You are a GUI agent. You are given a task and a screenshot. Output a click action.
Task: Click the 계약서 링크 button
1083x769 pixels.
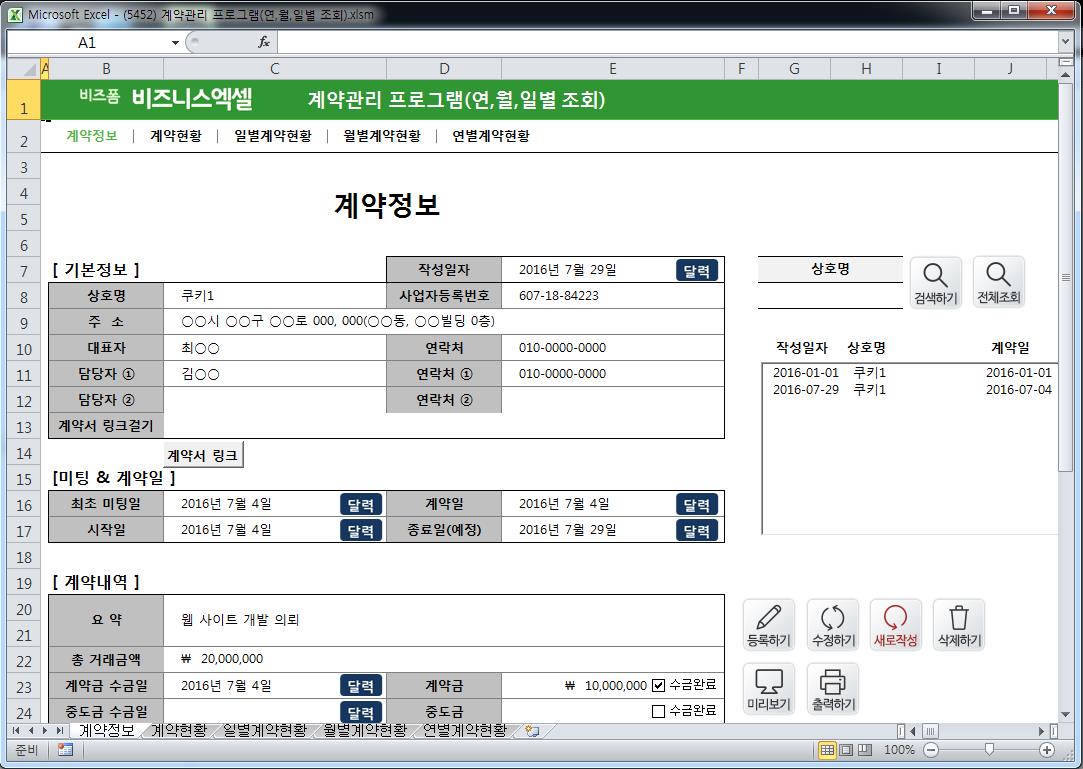click(203, 455)
